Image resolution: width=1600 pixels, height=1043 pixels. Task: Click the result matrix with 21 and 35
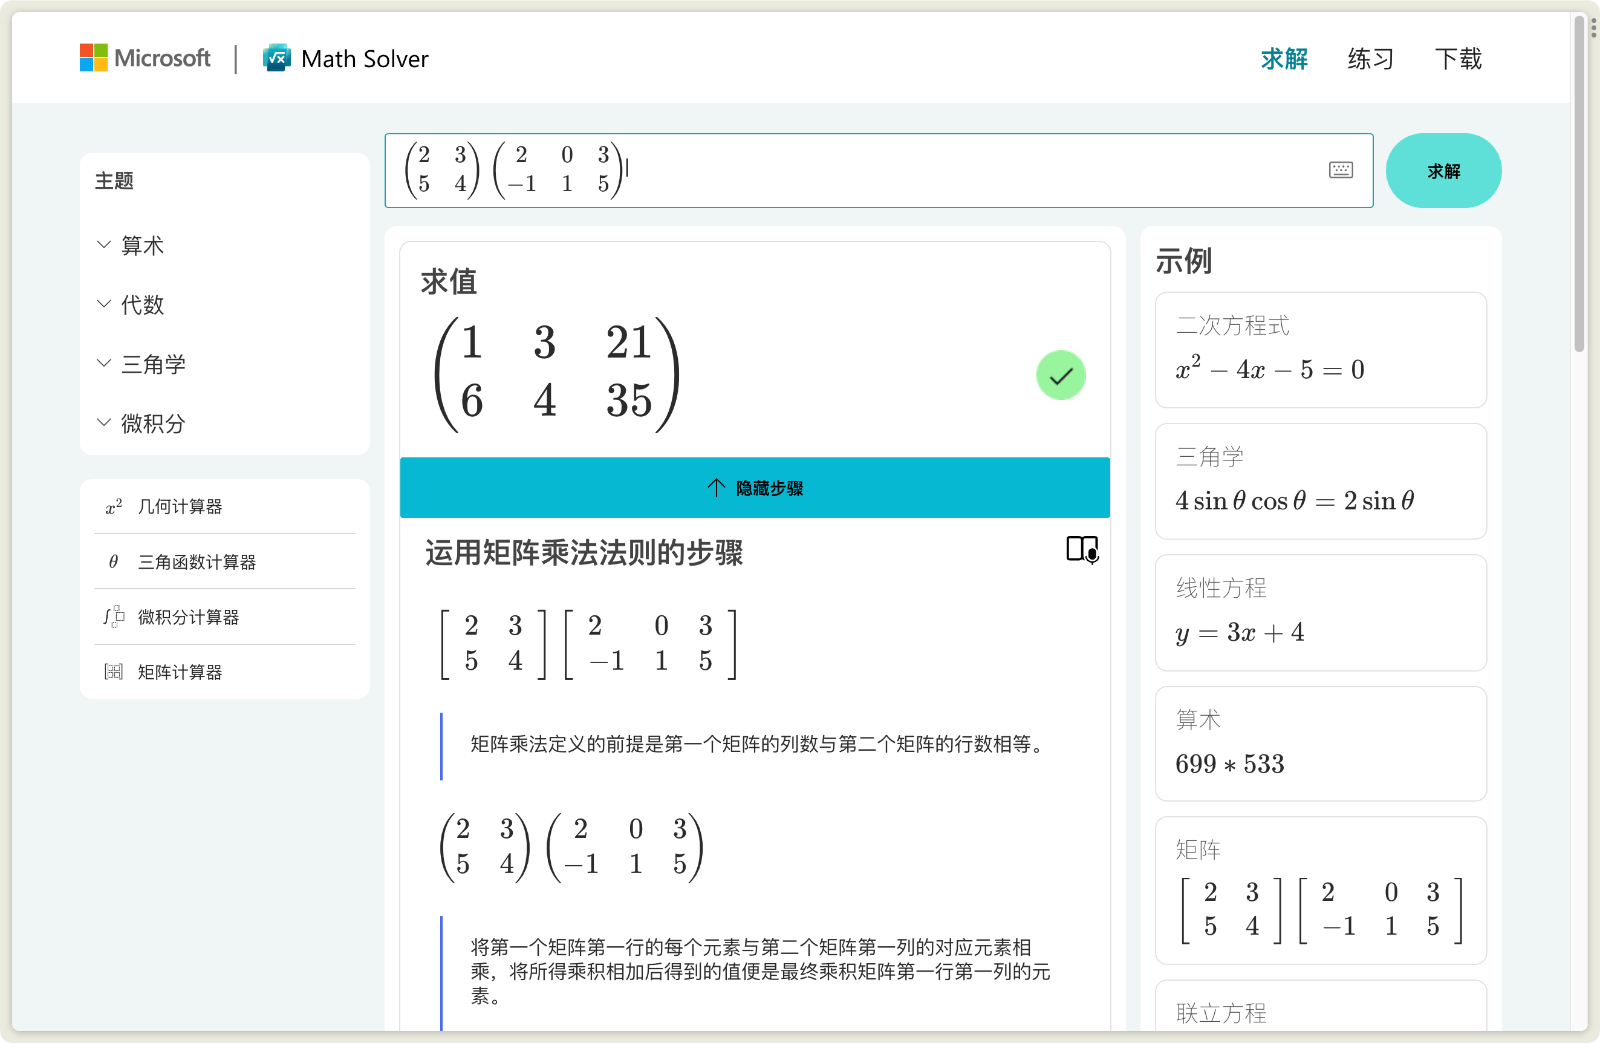tap(557, 373)
